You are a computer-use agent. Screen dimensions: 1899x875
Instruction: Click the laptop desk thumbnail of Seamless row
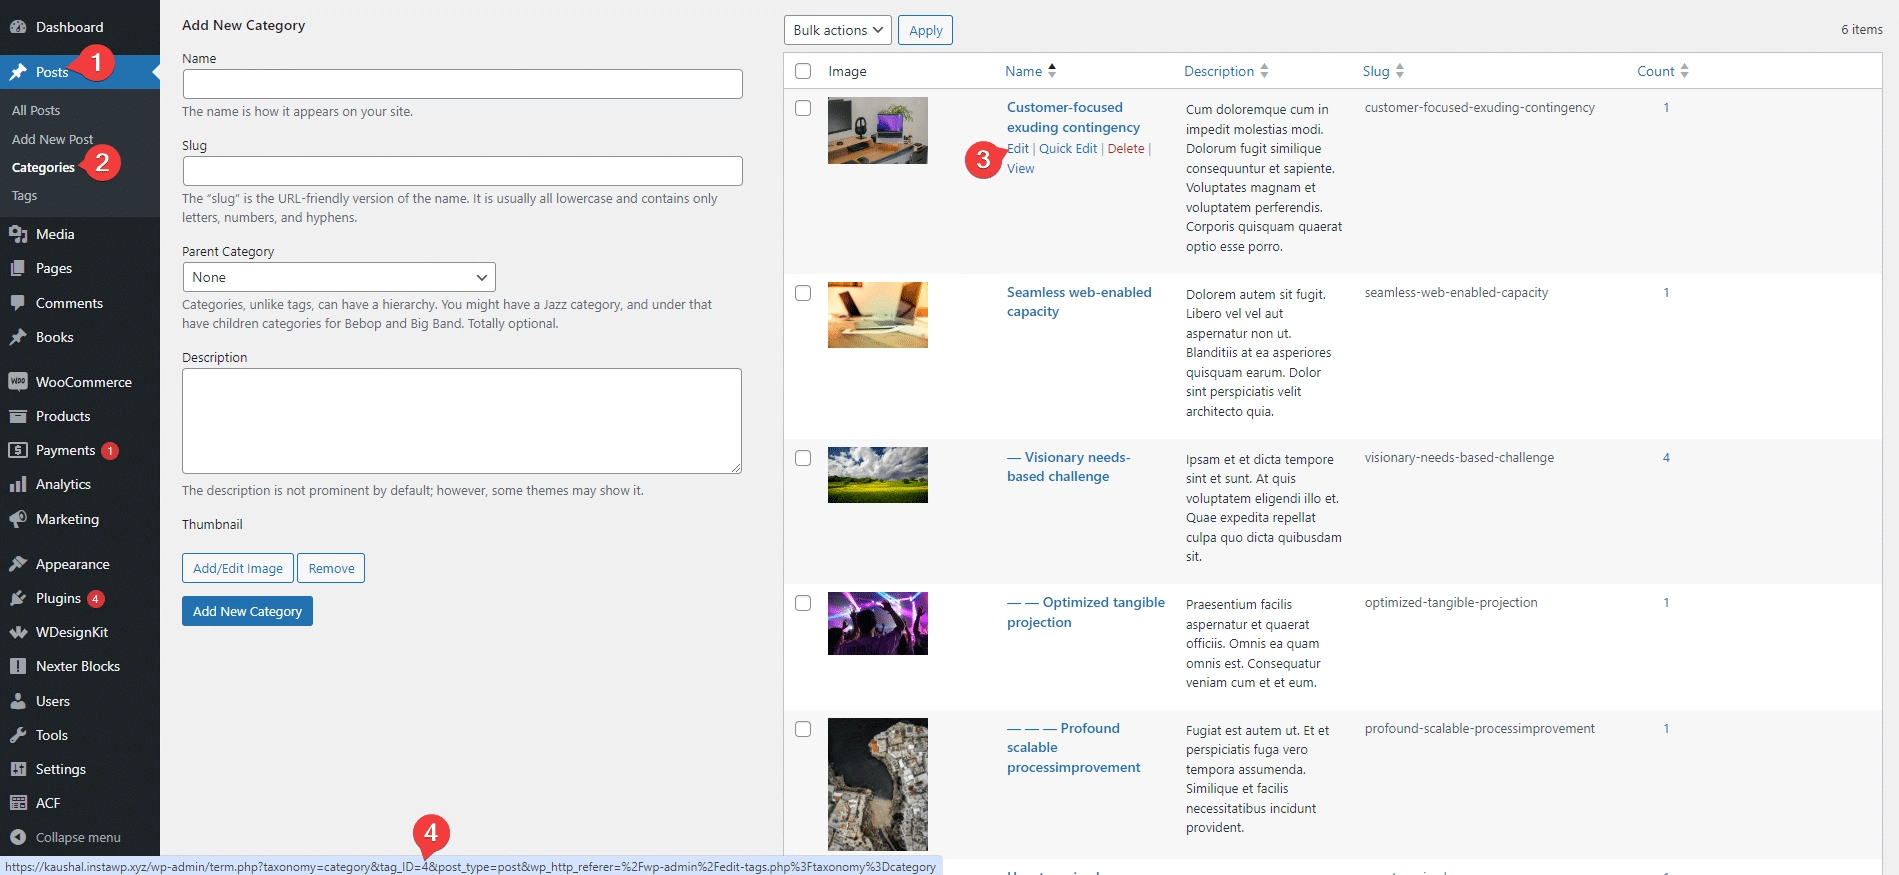(x=878, y=315)
